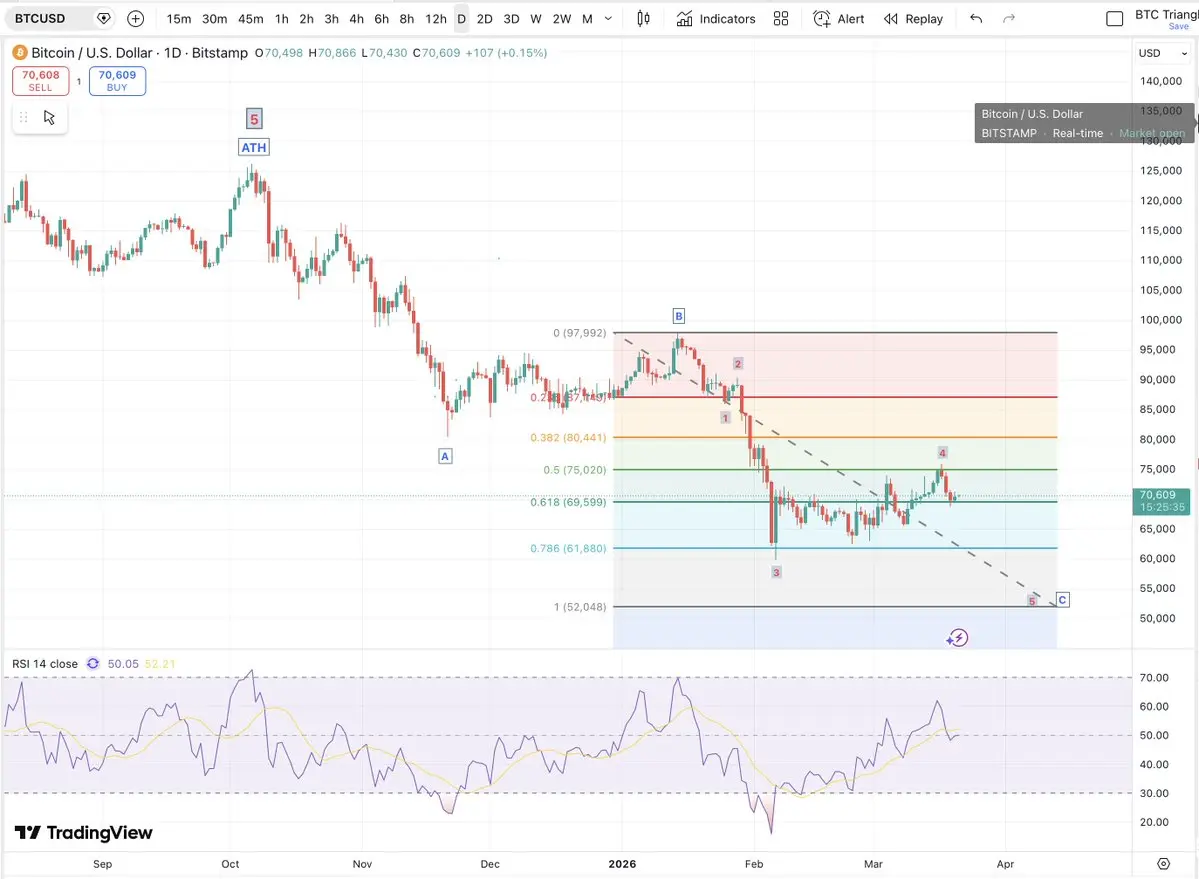Select the 3h timeframe
Viewport: 1199px width, 879px height.
(331, 18)
